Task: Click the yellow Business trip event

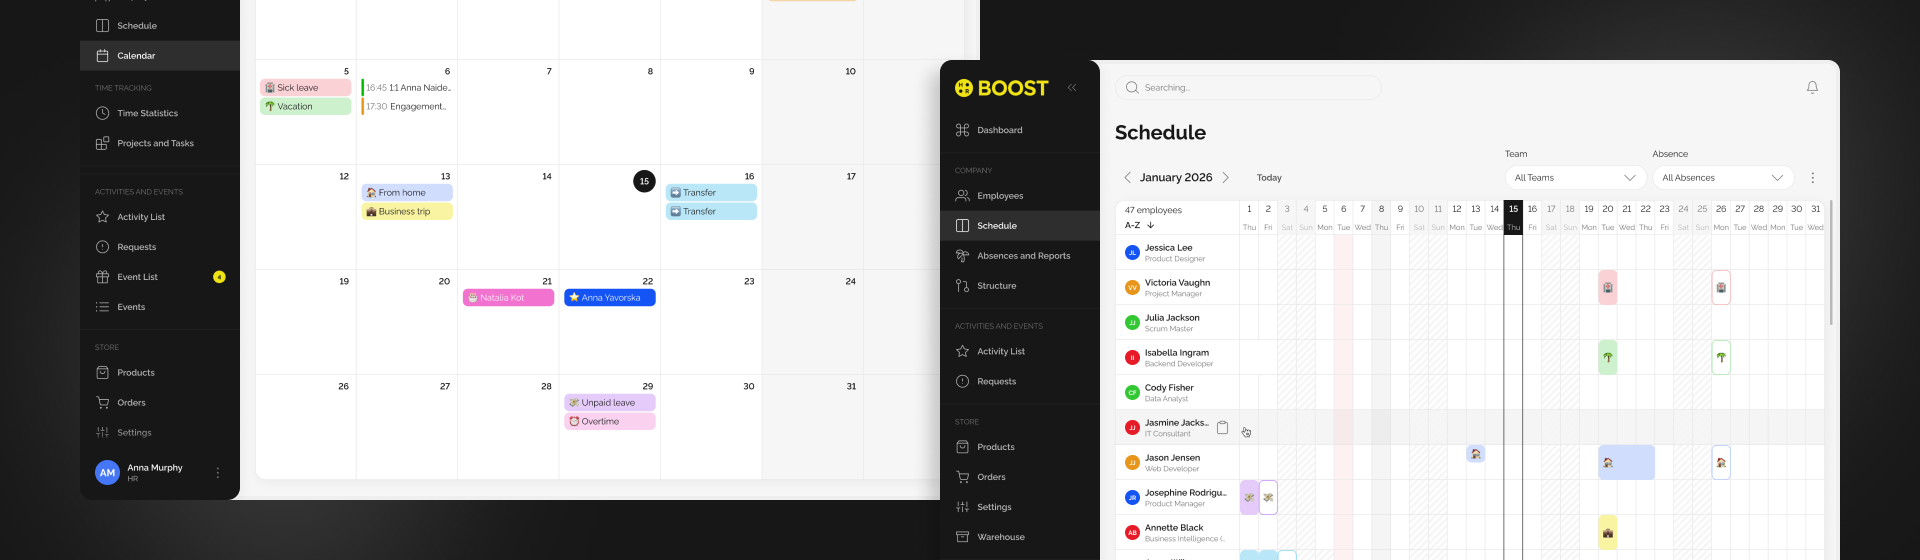Action: click(406, 212)
